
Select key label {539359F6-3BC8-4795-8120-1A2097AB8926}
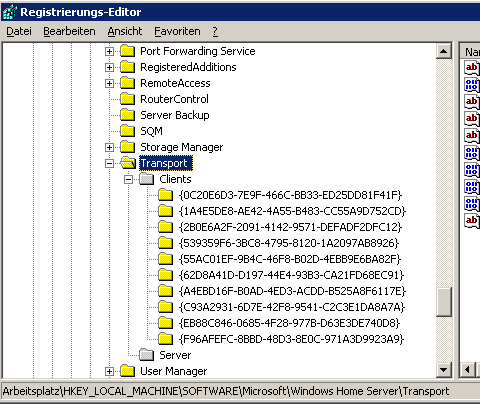click(289, 243)
